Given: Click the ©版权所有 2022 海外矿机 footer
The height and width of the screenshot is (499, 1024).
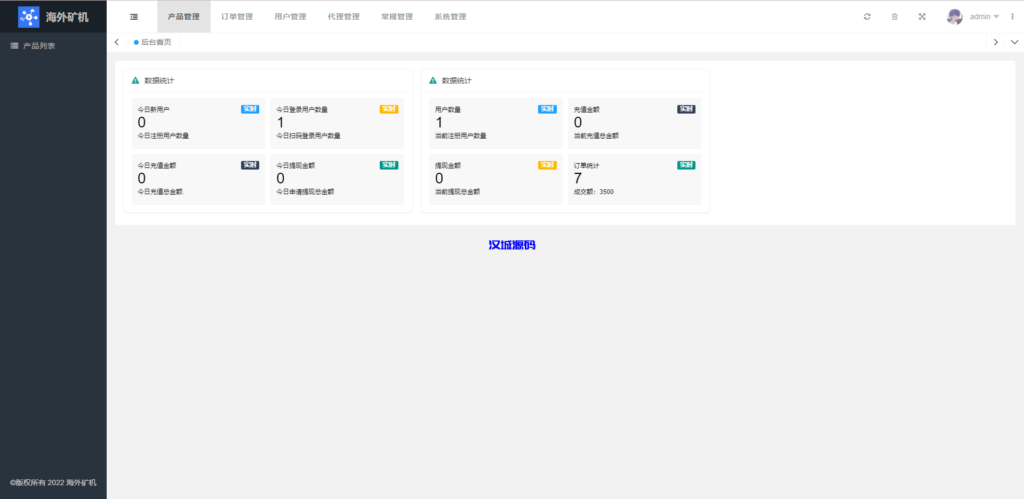Looking at the screenshot, I should pos(53,483).
